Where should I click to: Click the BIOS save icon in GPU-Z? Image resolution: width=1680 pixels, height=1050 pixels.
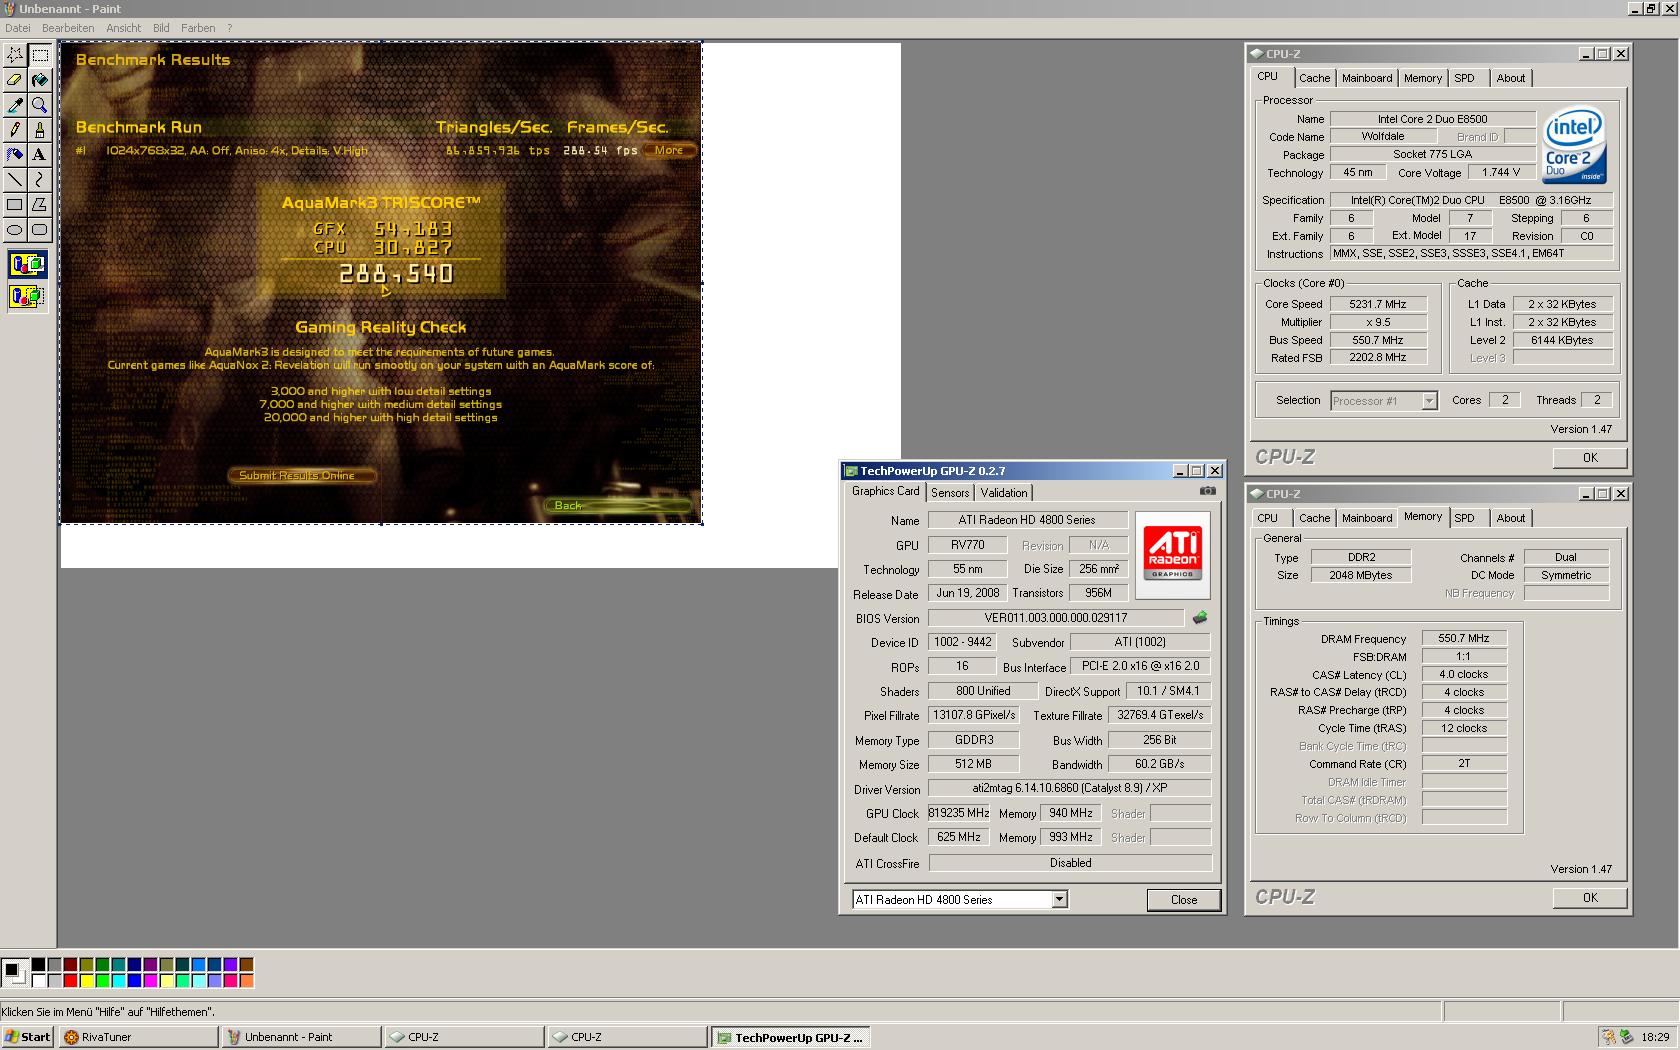pos(1200,618)
